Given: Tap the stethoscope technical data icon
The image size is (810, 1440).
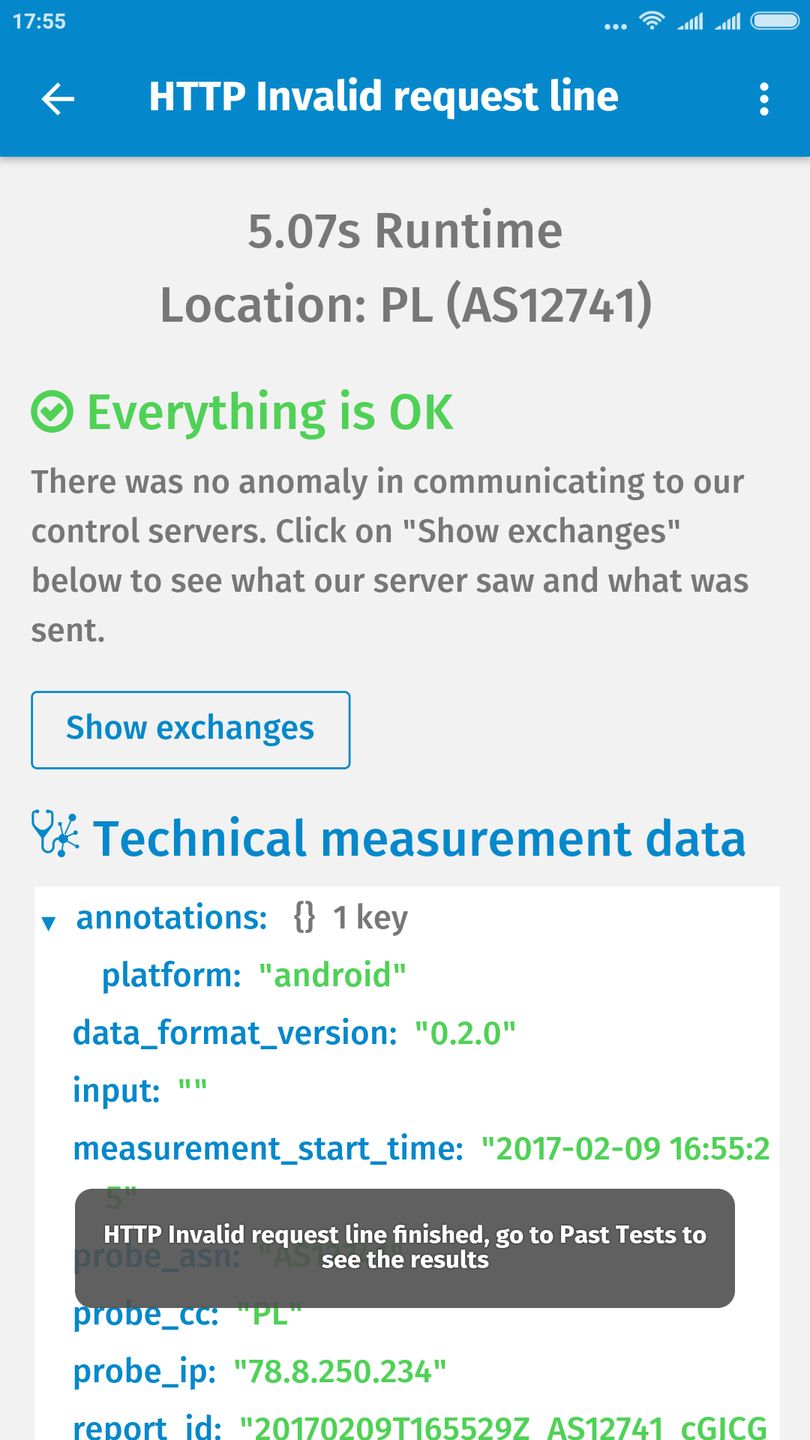Looking at the screenshot, I should coord(56,834).
